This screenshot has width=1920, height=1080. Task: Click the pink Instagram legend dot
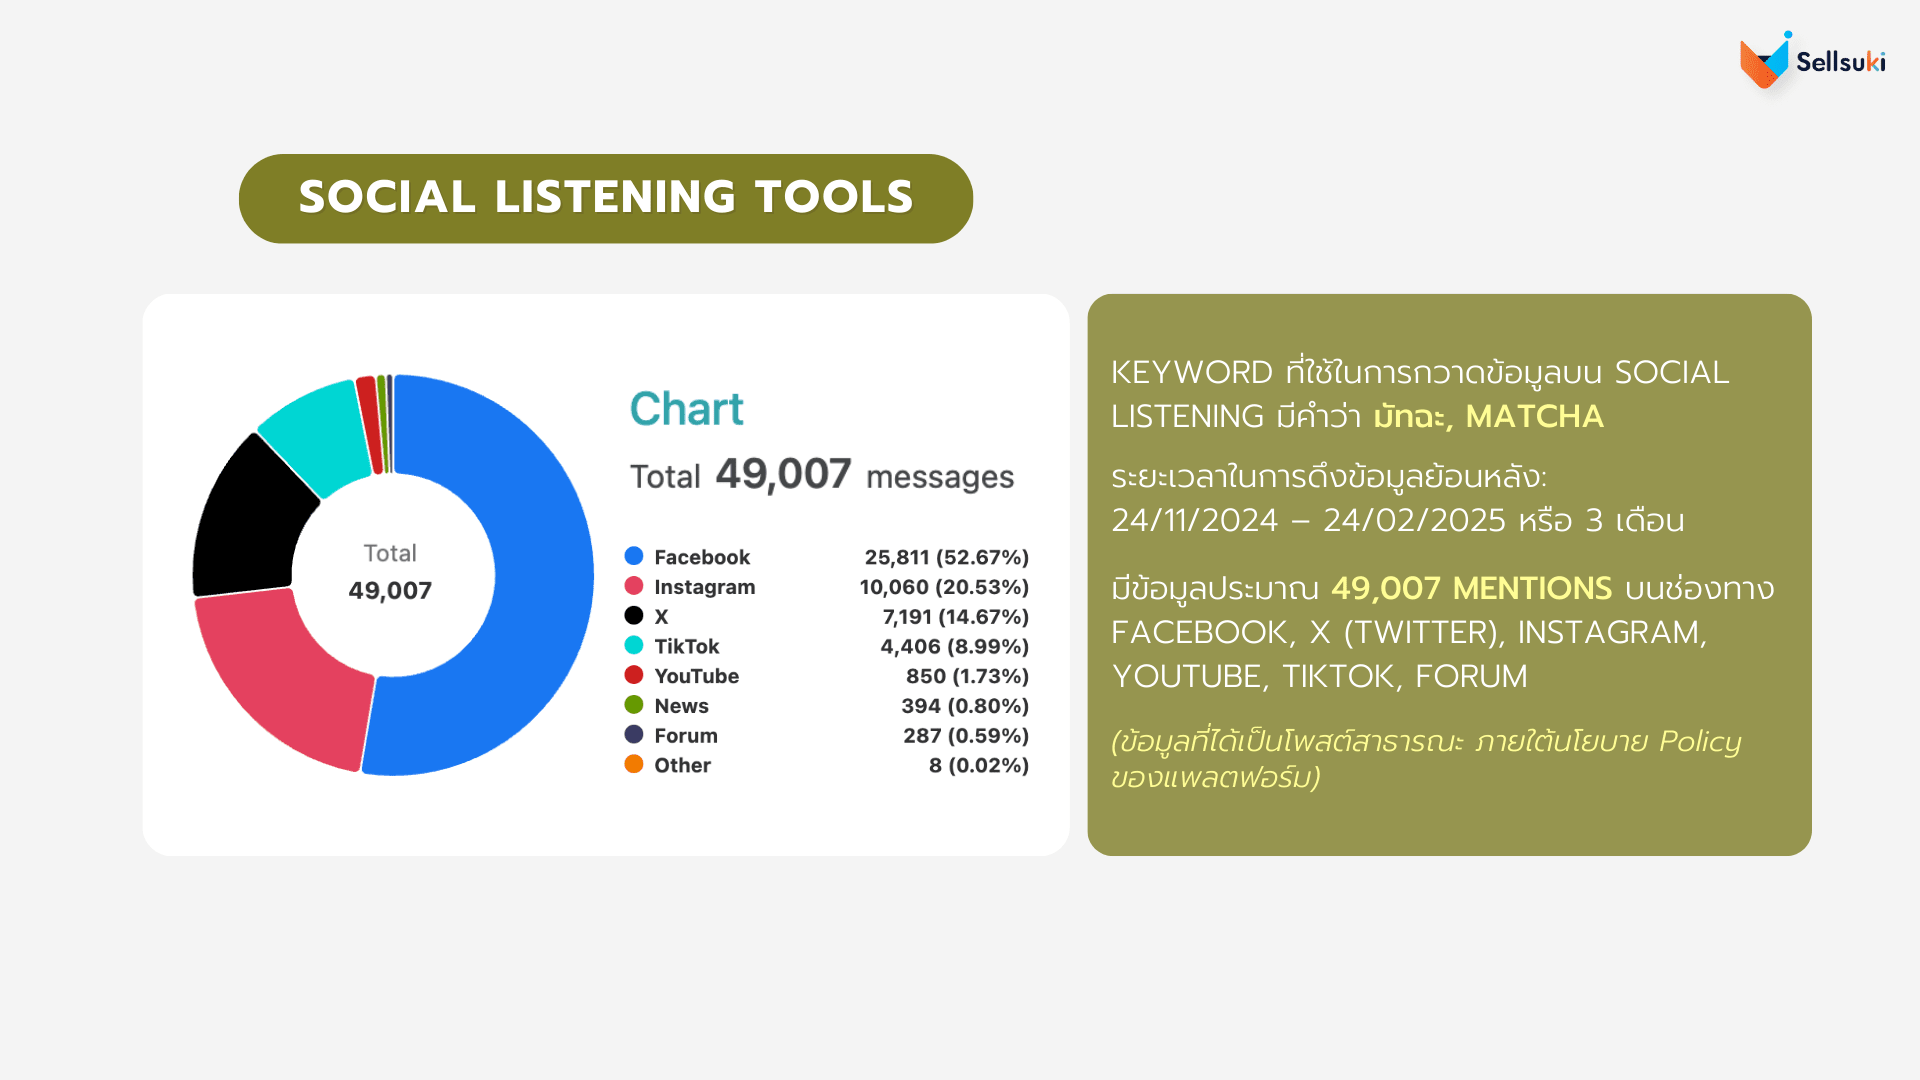coord(634,586)
